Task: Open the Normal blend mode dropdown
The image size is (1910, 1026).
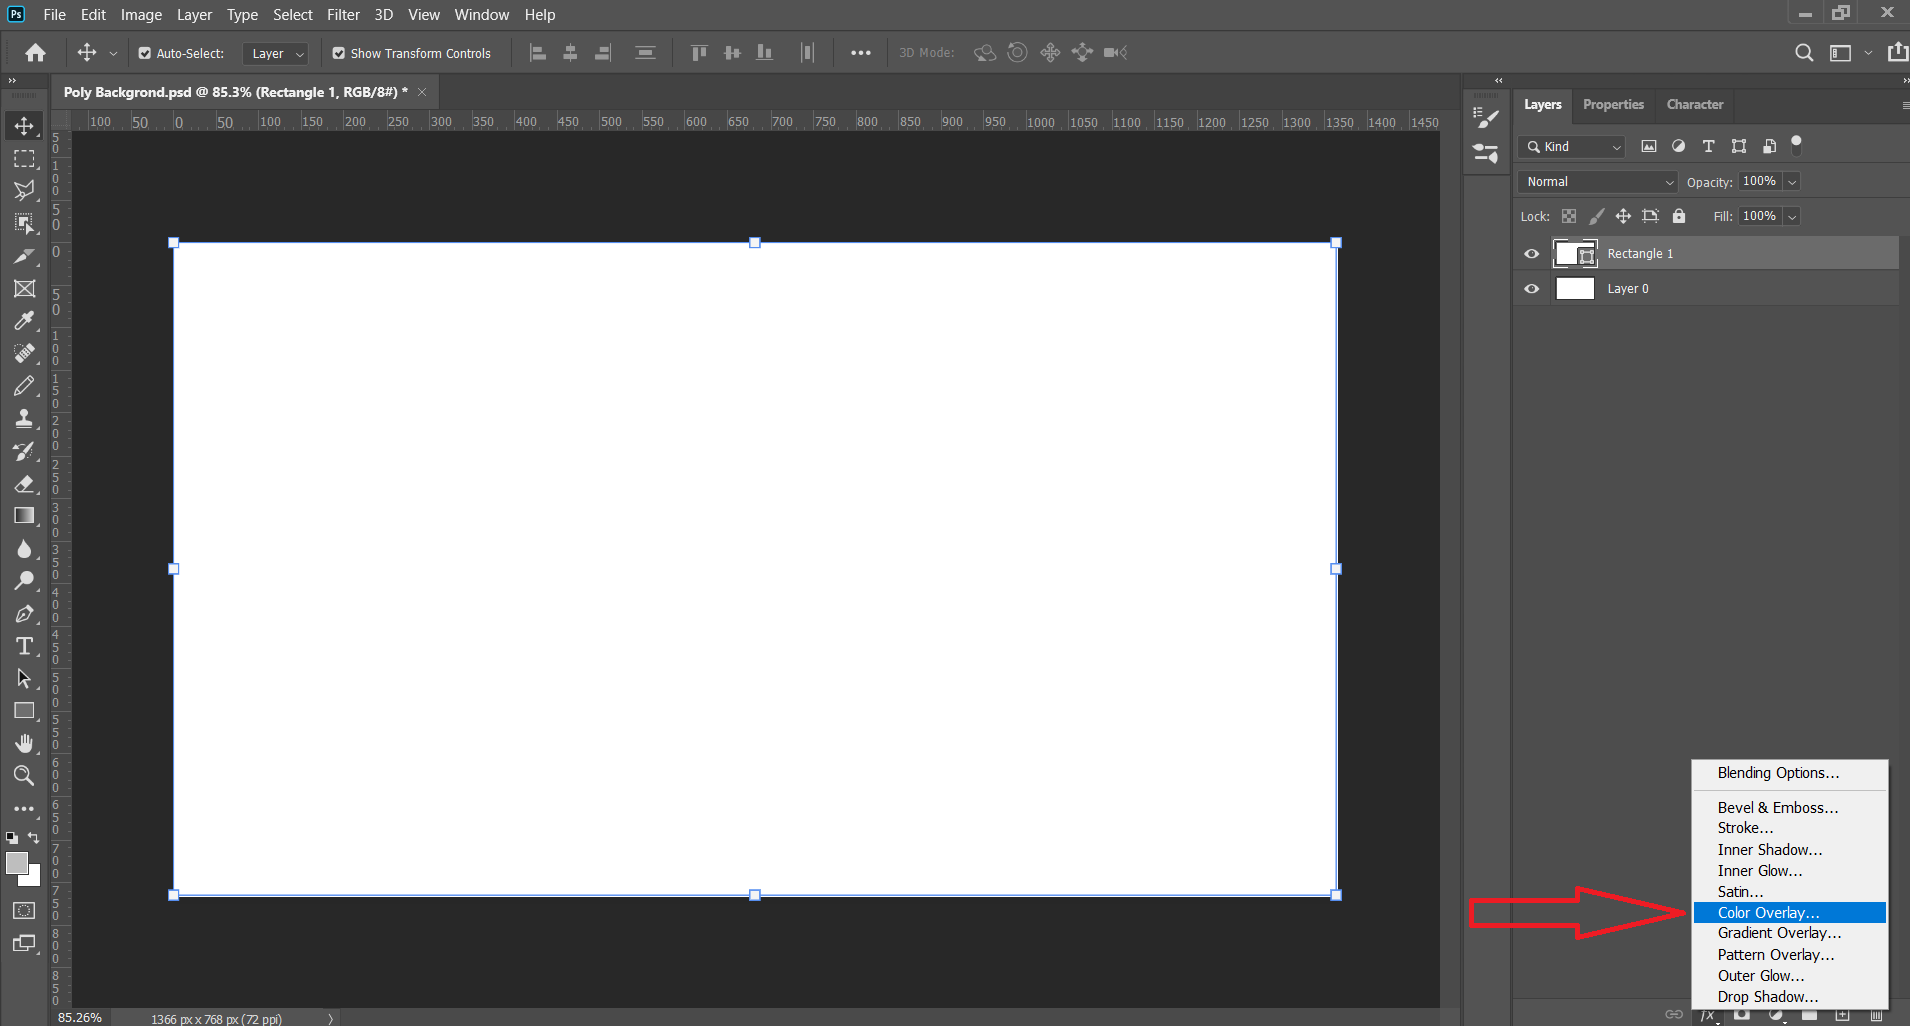Action: [x=1597, y=182]
